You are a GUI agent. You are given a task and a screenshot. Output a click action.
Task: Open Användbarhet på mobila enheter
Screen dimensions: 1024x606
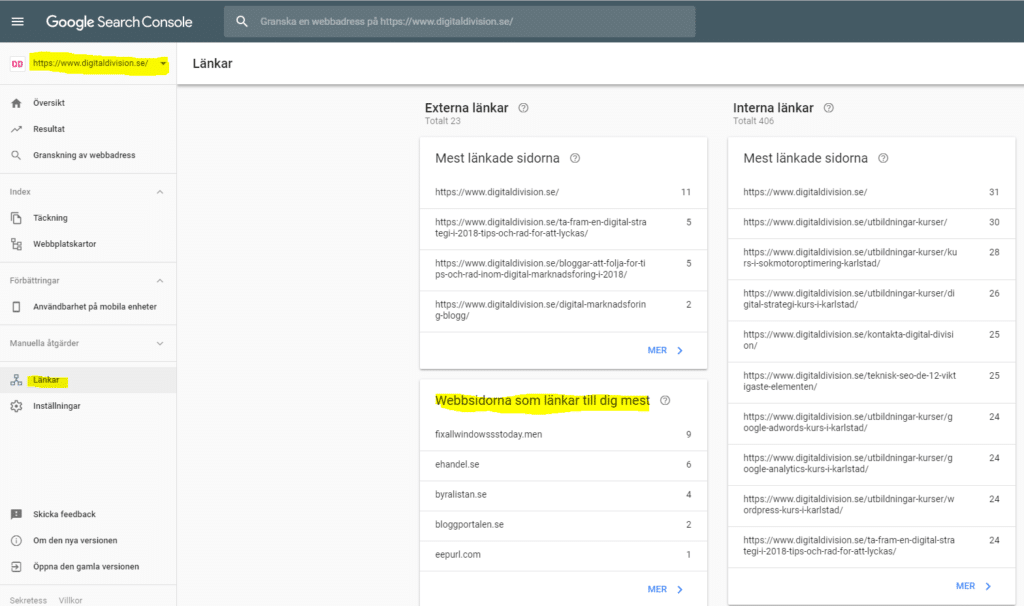(x=88, y=307)
